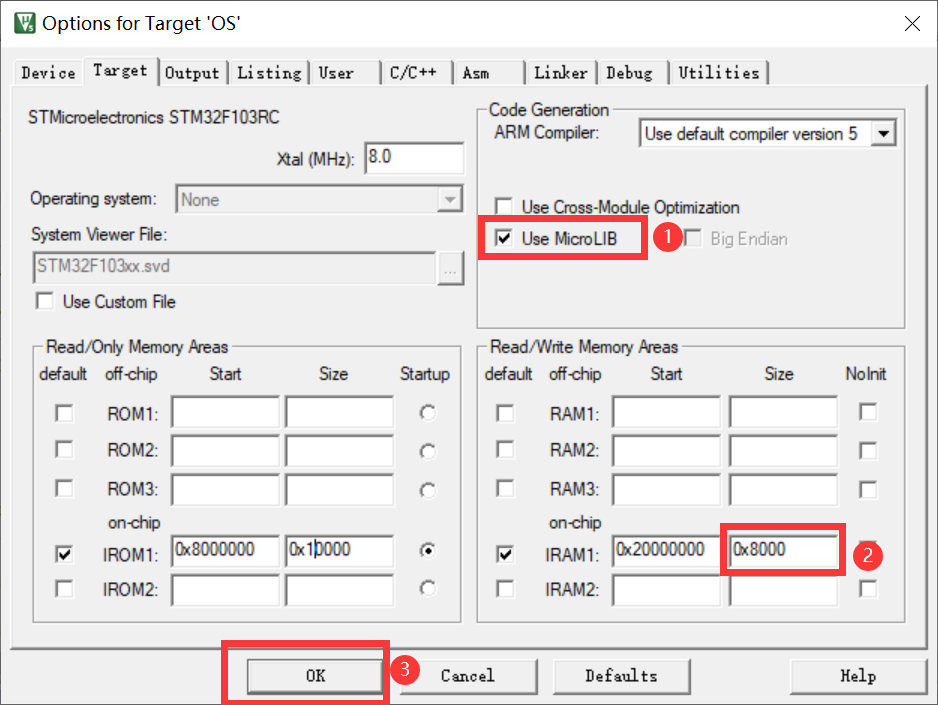Click the Cancel button
The image size is (938, 705).
click(x=468, y=676)
